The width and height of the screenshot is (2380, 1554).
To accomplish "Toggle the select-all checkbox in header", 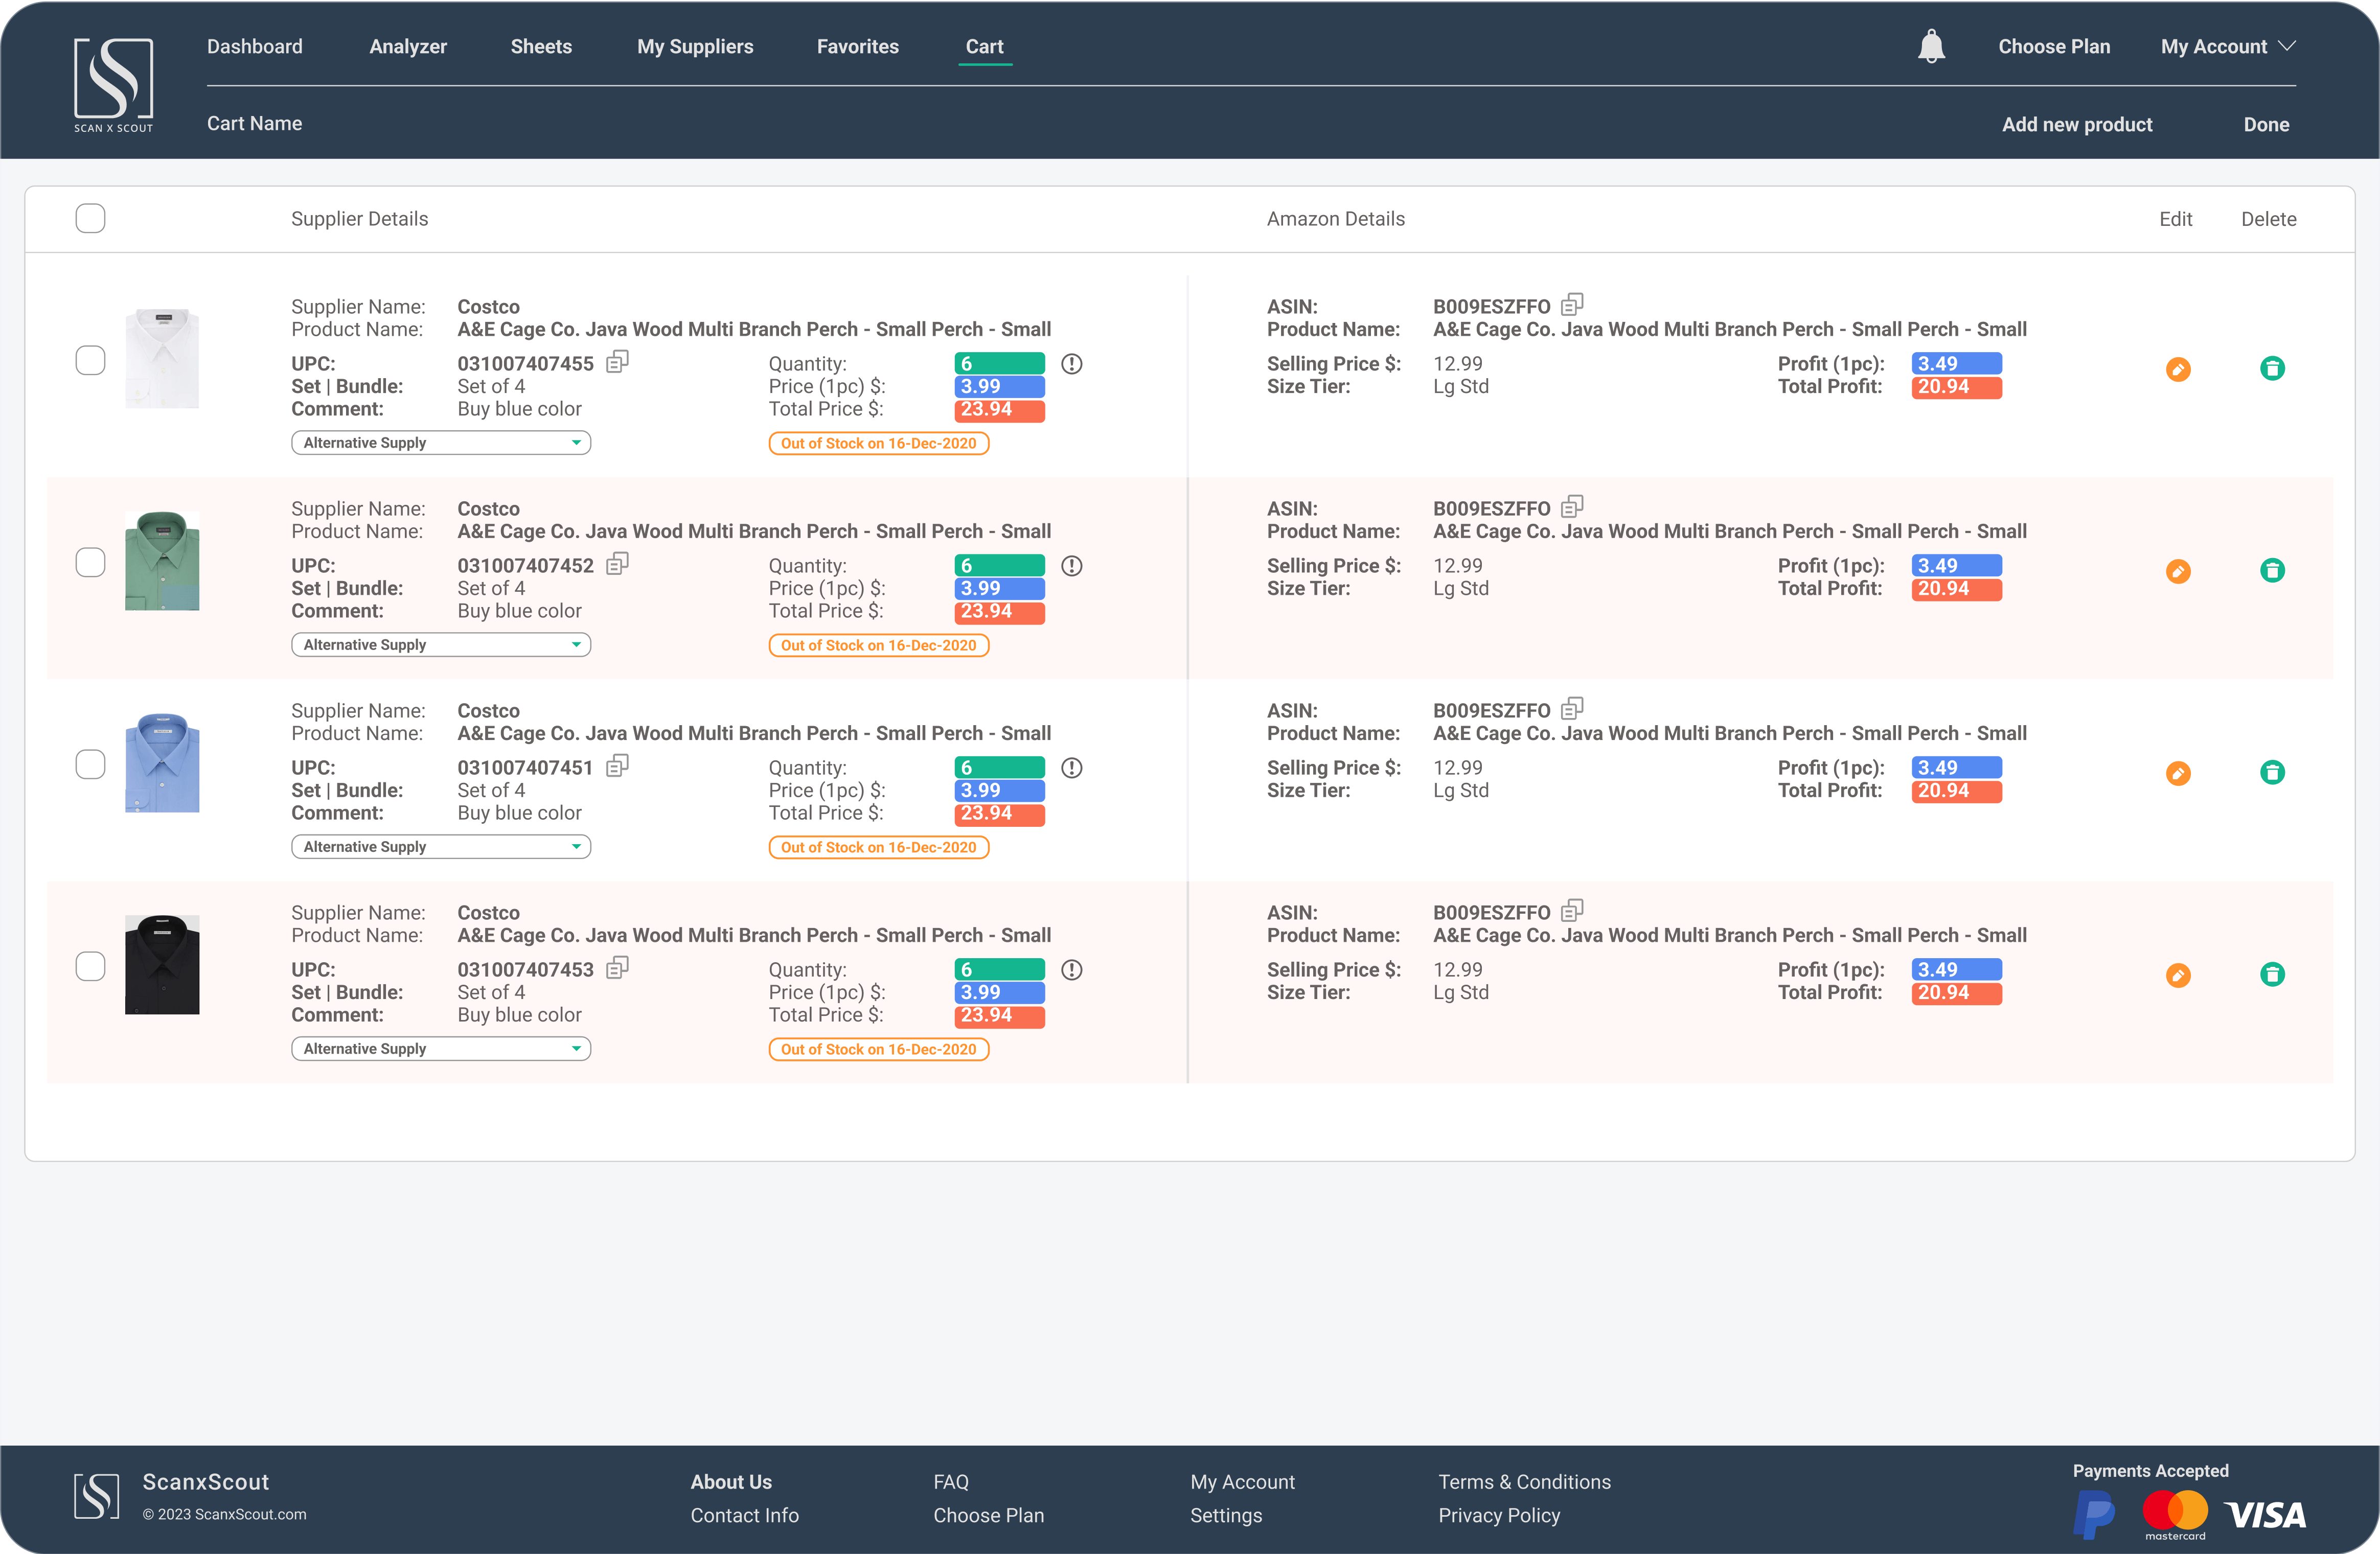I will coord(90,218).
